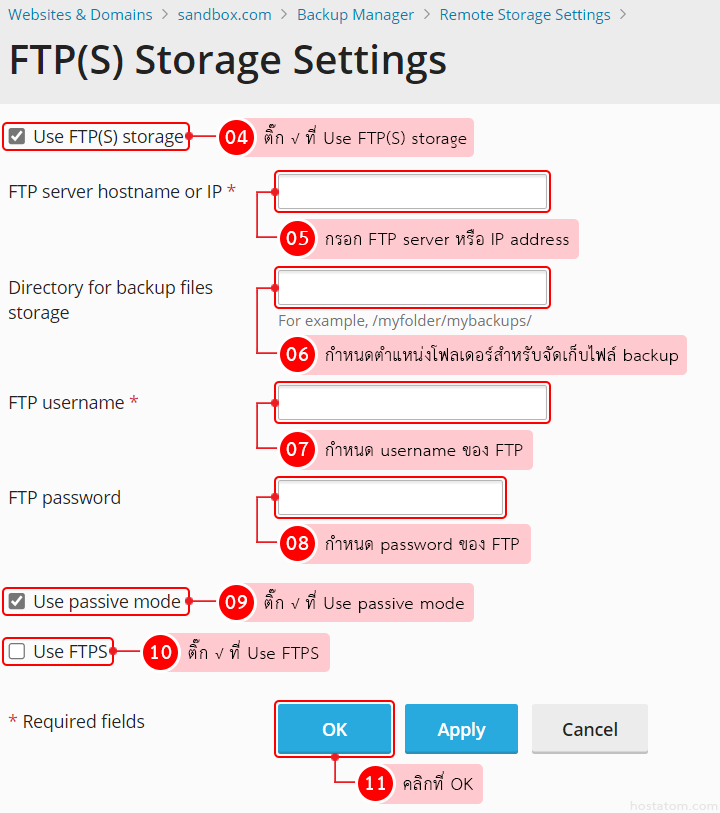Click the step 11 badge below OK
Screen dimensions: 720x813
(x=375, y=784)
